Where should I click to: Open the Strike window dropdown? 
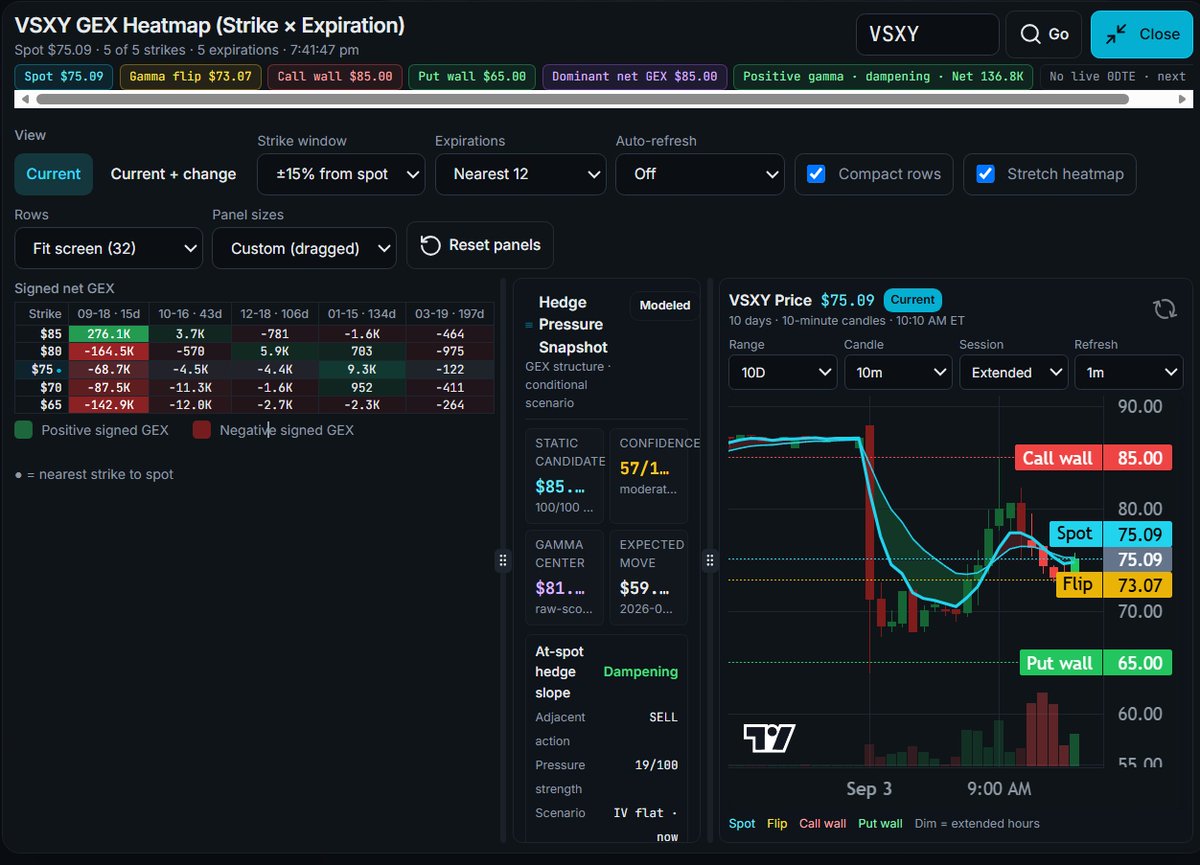(x=342, y=174)
